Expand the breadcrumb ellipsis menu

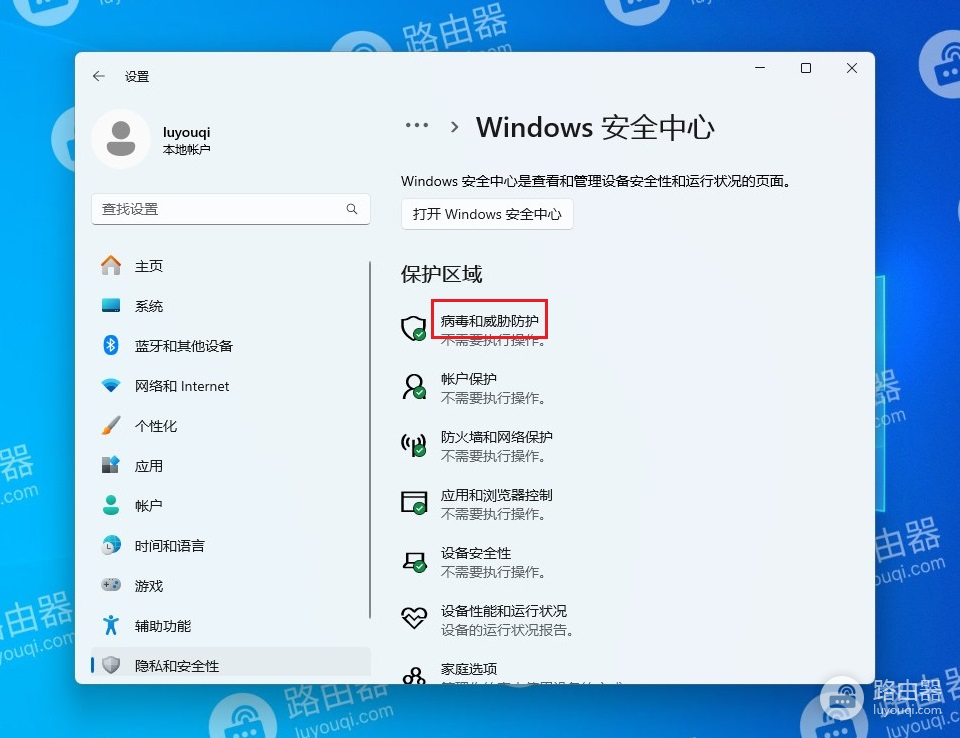(x=417, y=126)
